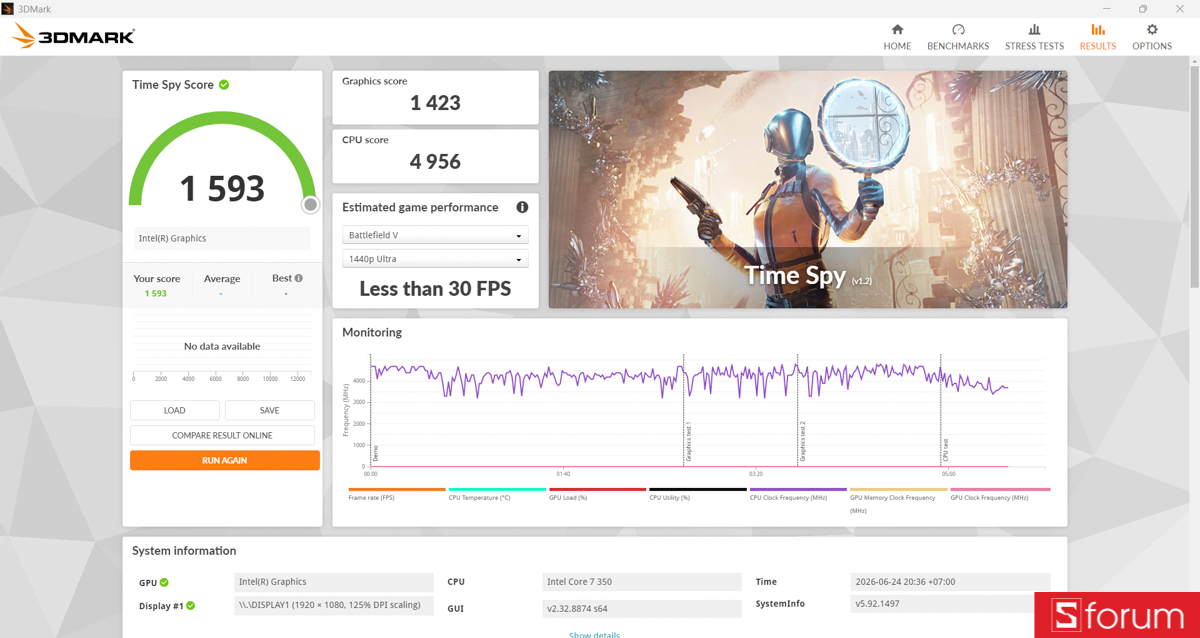Click the CPU score 4 956
This screenshot has height=638, width=1200.
coord(435,161)
